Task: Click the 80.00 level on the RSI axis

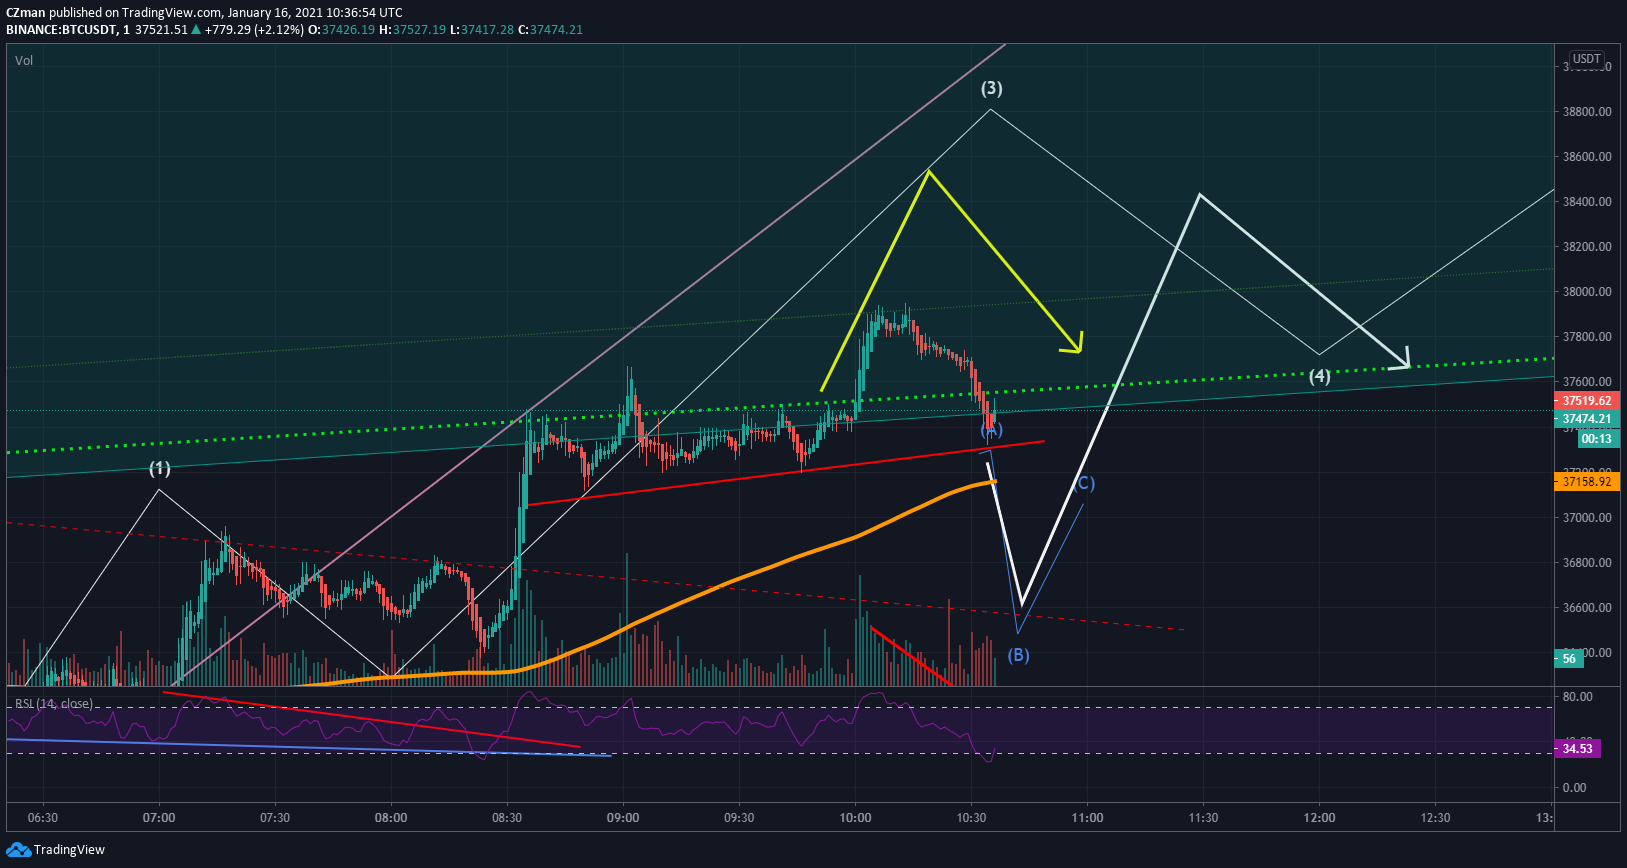Action: coord(1577,697)
